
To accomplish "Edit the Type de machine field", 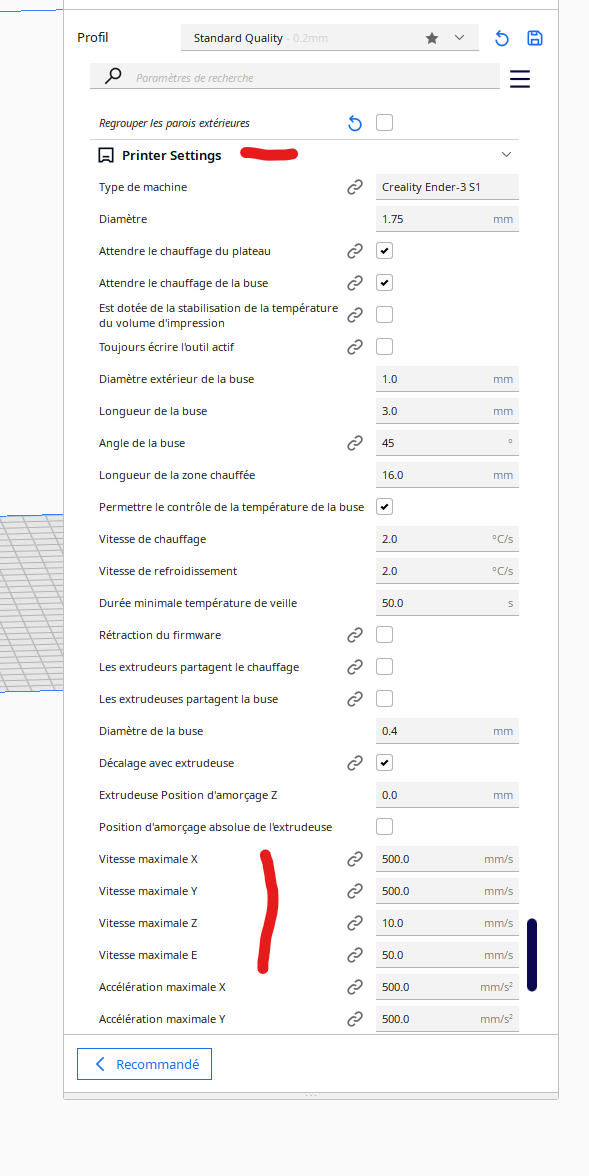I will 447,187.
